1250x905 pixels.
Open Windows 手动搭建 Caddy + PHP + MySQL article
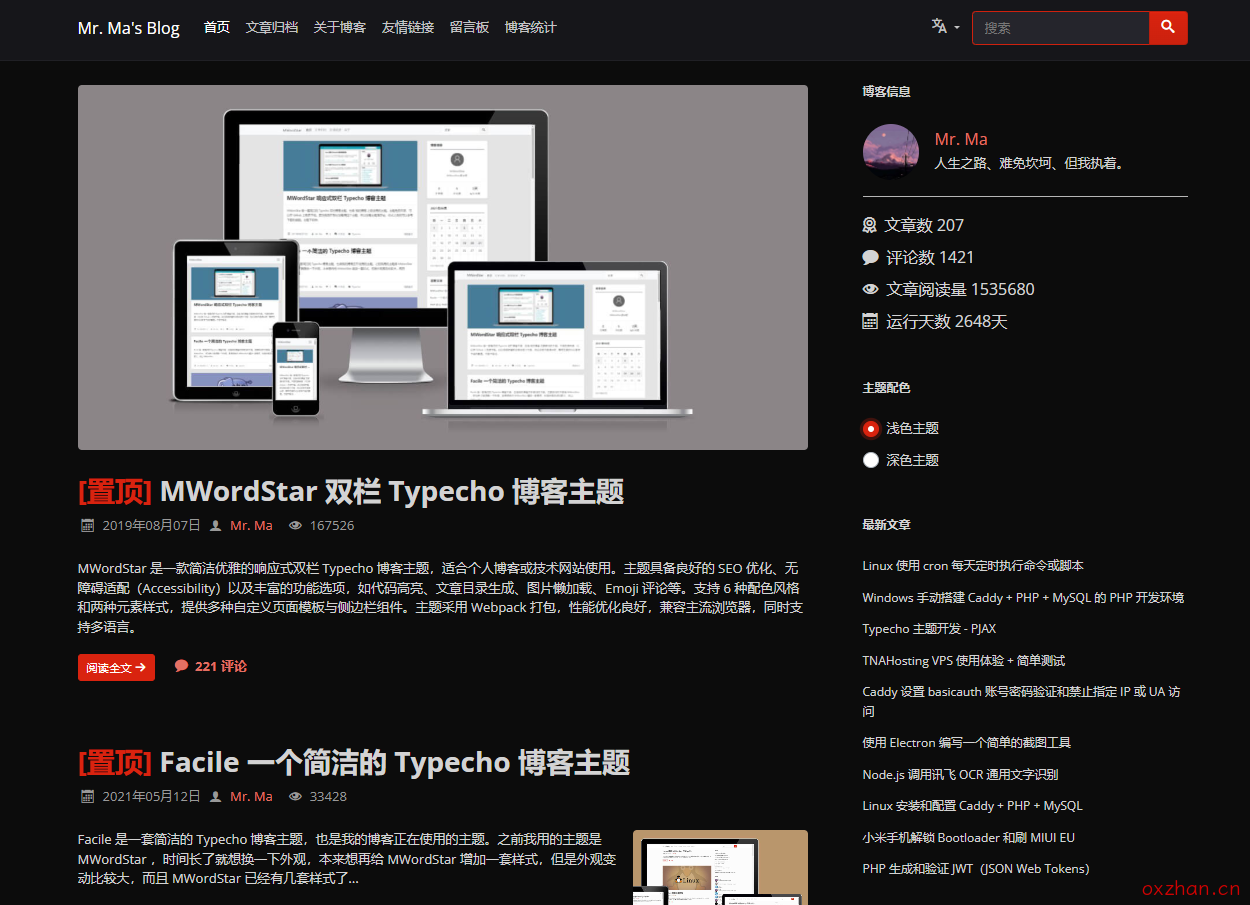pos(1023,597)
